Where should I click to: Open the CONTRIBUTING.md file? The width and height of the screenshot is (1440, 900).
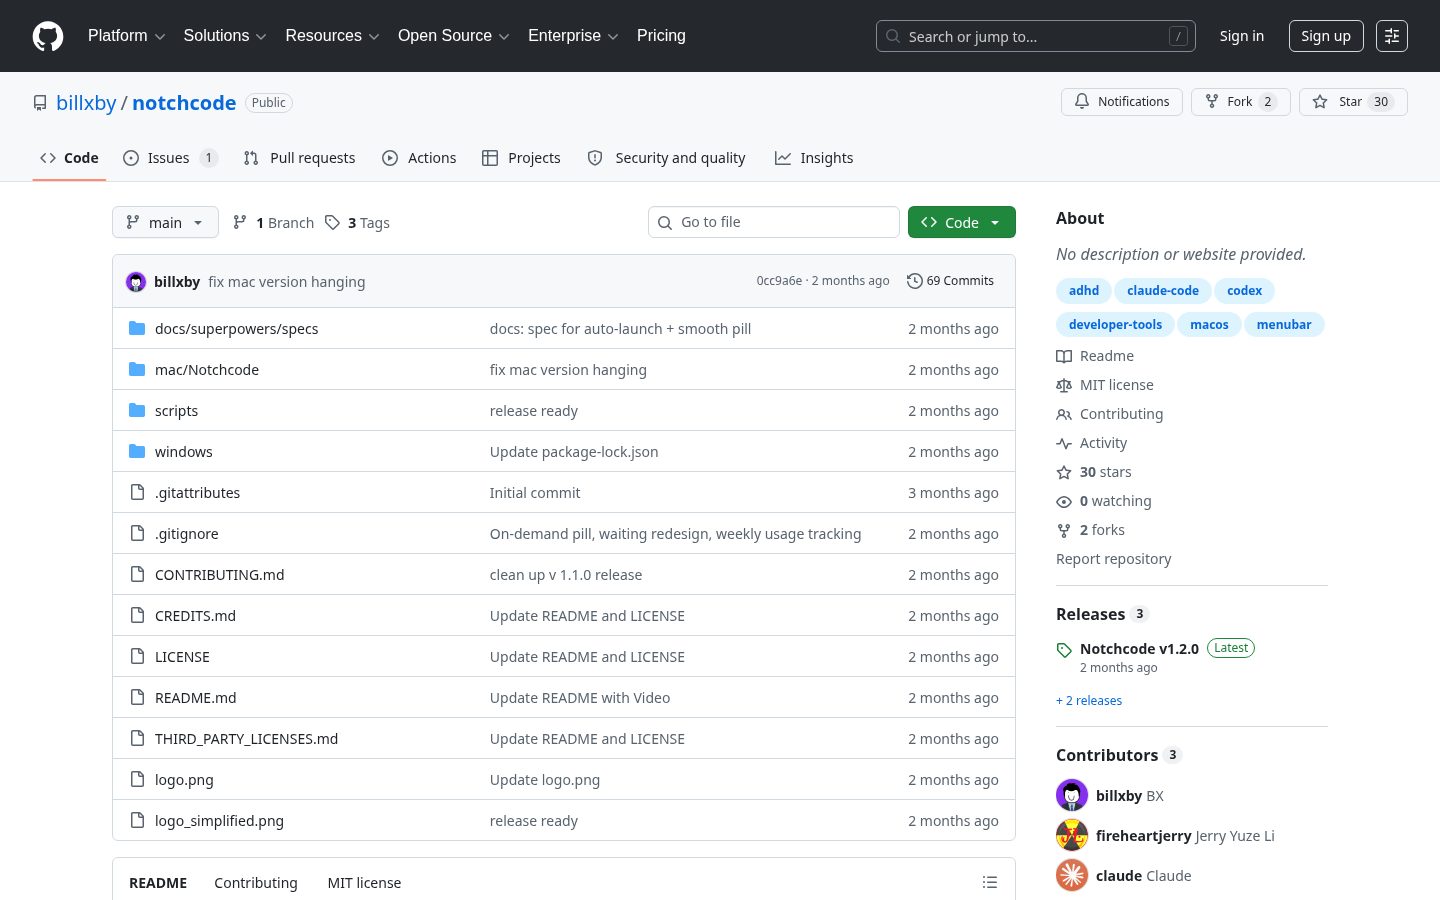point(219,575)
